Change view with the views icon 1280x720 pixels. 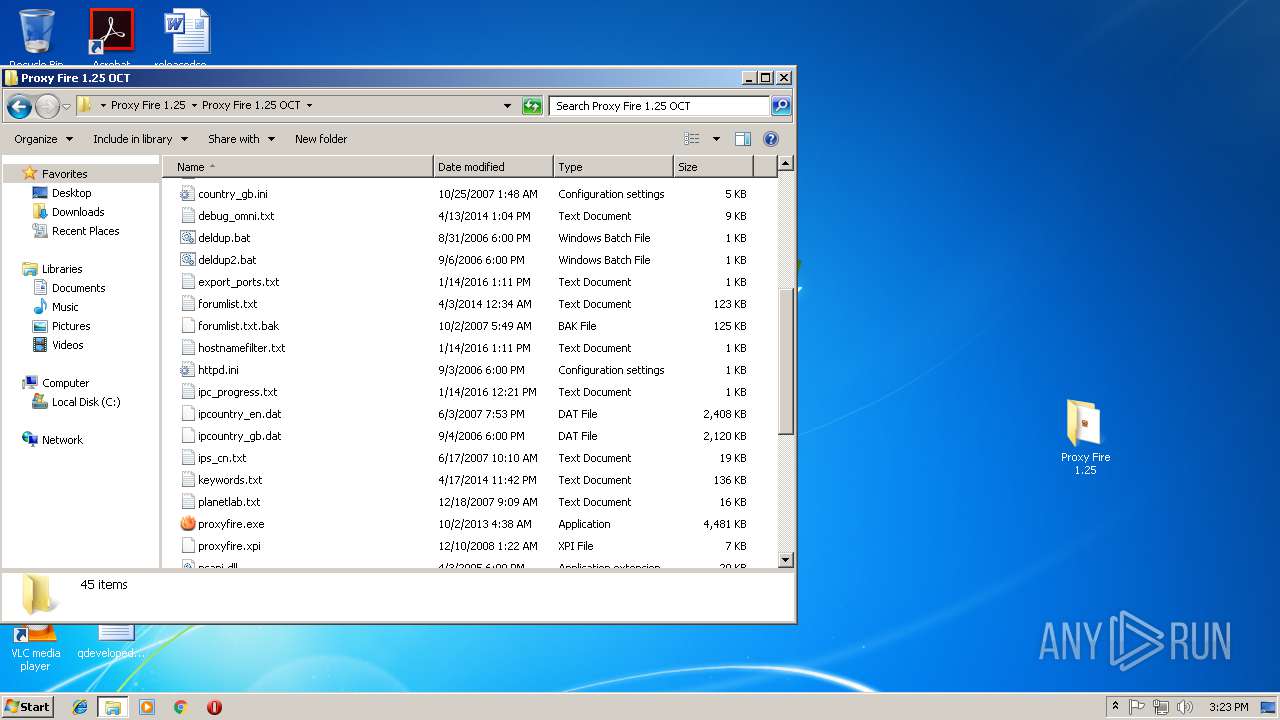tap(692, 139)
